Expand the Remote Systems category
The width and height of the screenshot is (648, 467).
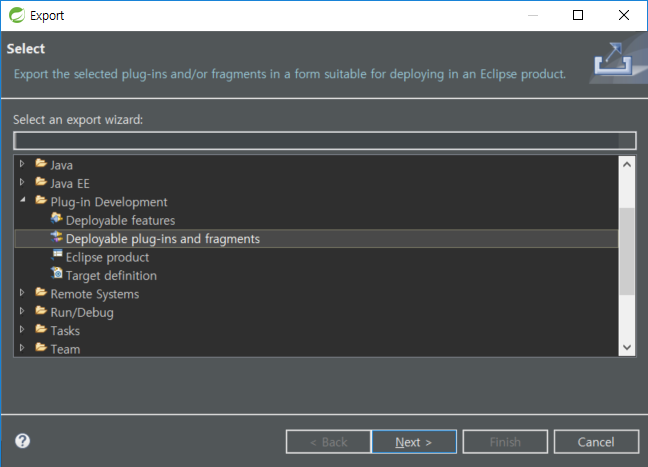pyautogui.click(x=22, y=293)
